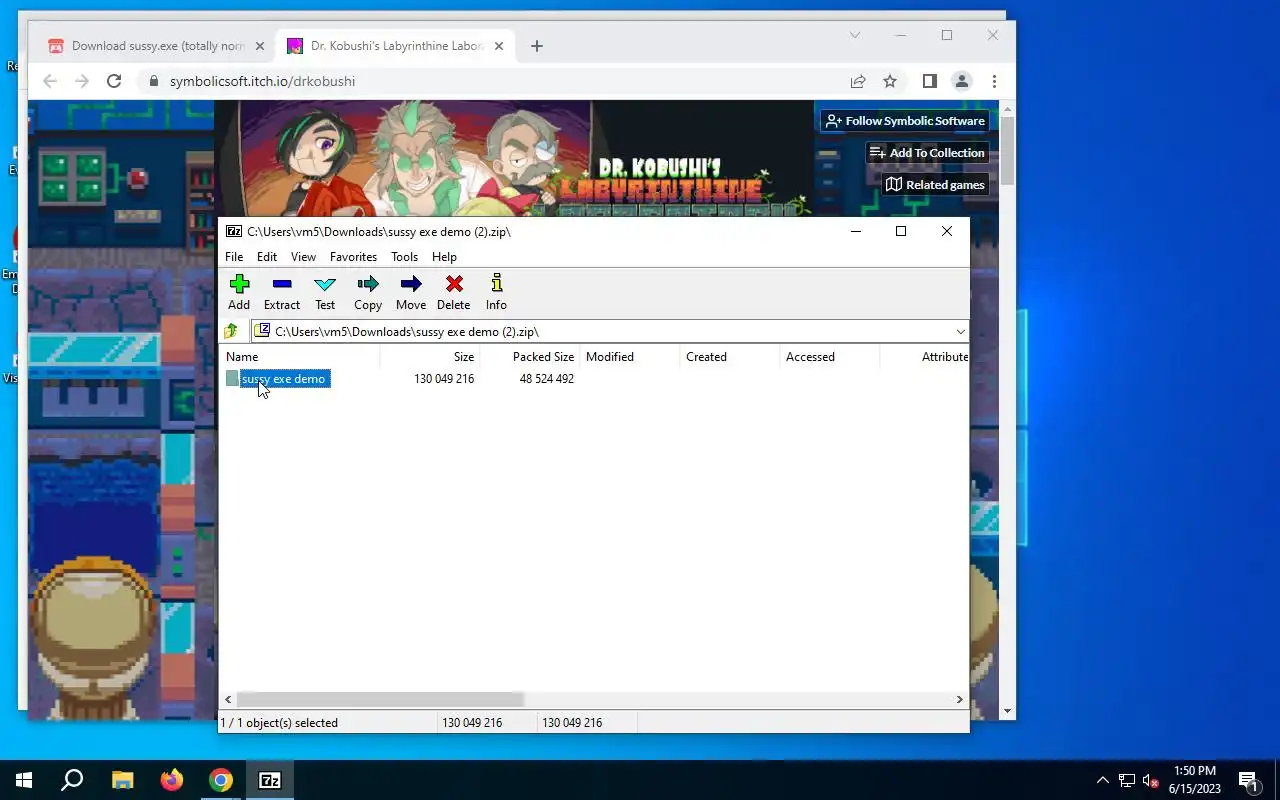The height and width of the screenshot is (800, 1280).
Task: Go forward in Chrome
Action: tap(82, 81)
